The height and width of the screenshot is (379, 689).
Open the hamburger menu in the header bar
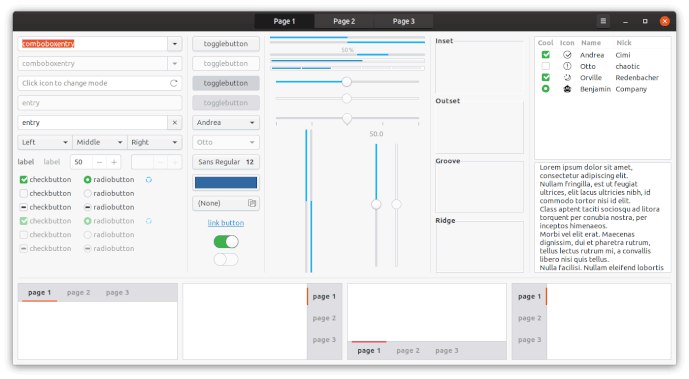click(x=603, y=21)
